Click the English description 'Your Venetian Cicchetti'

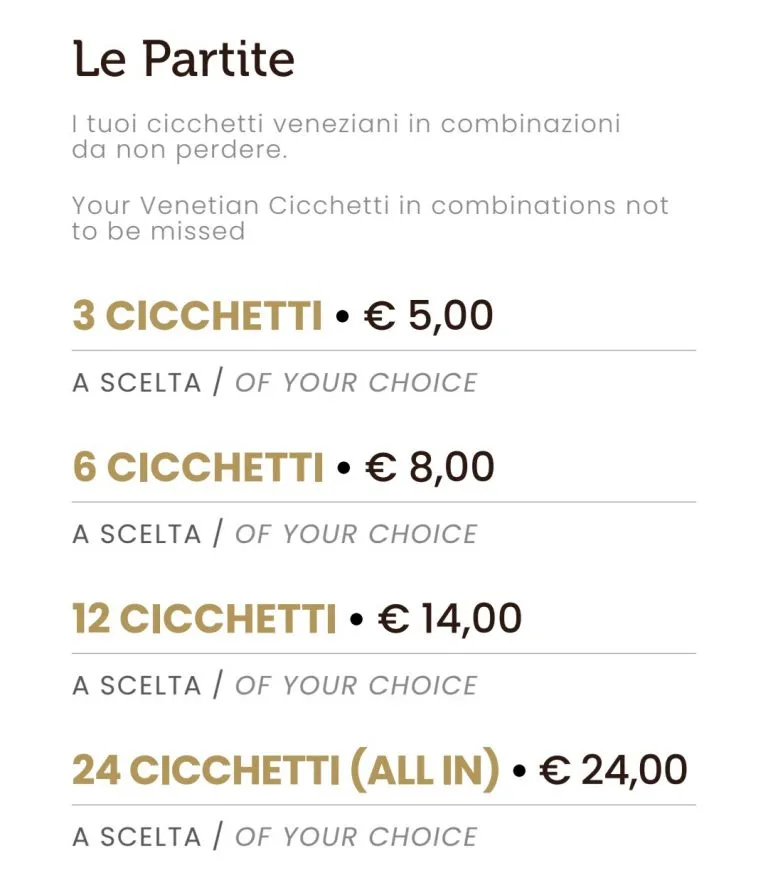tap(370, 218)
